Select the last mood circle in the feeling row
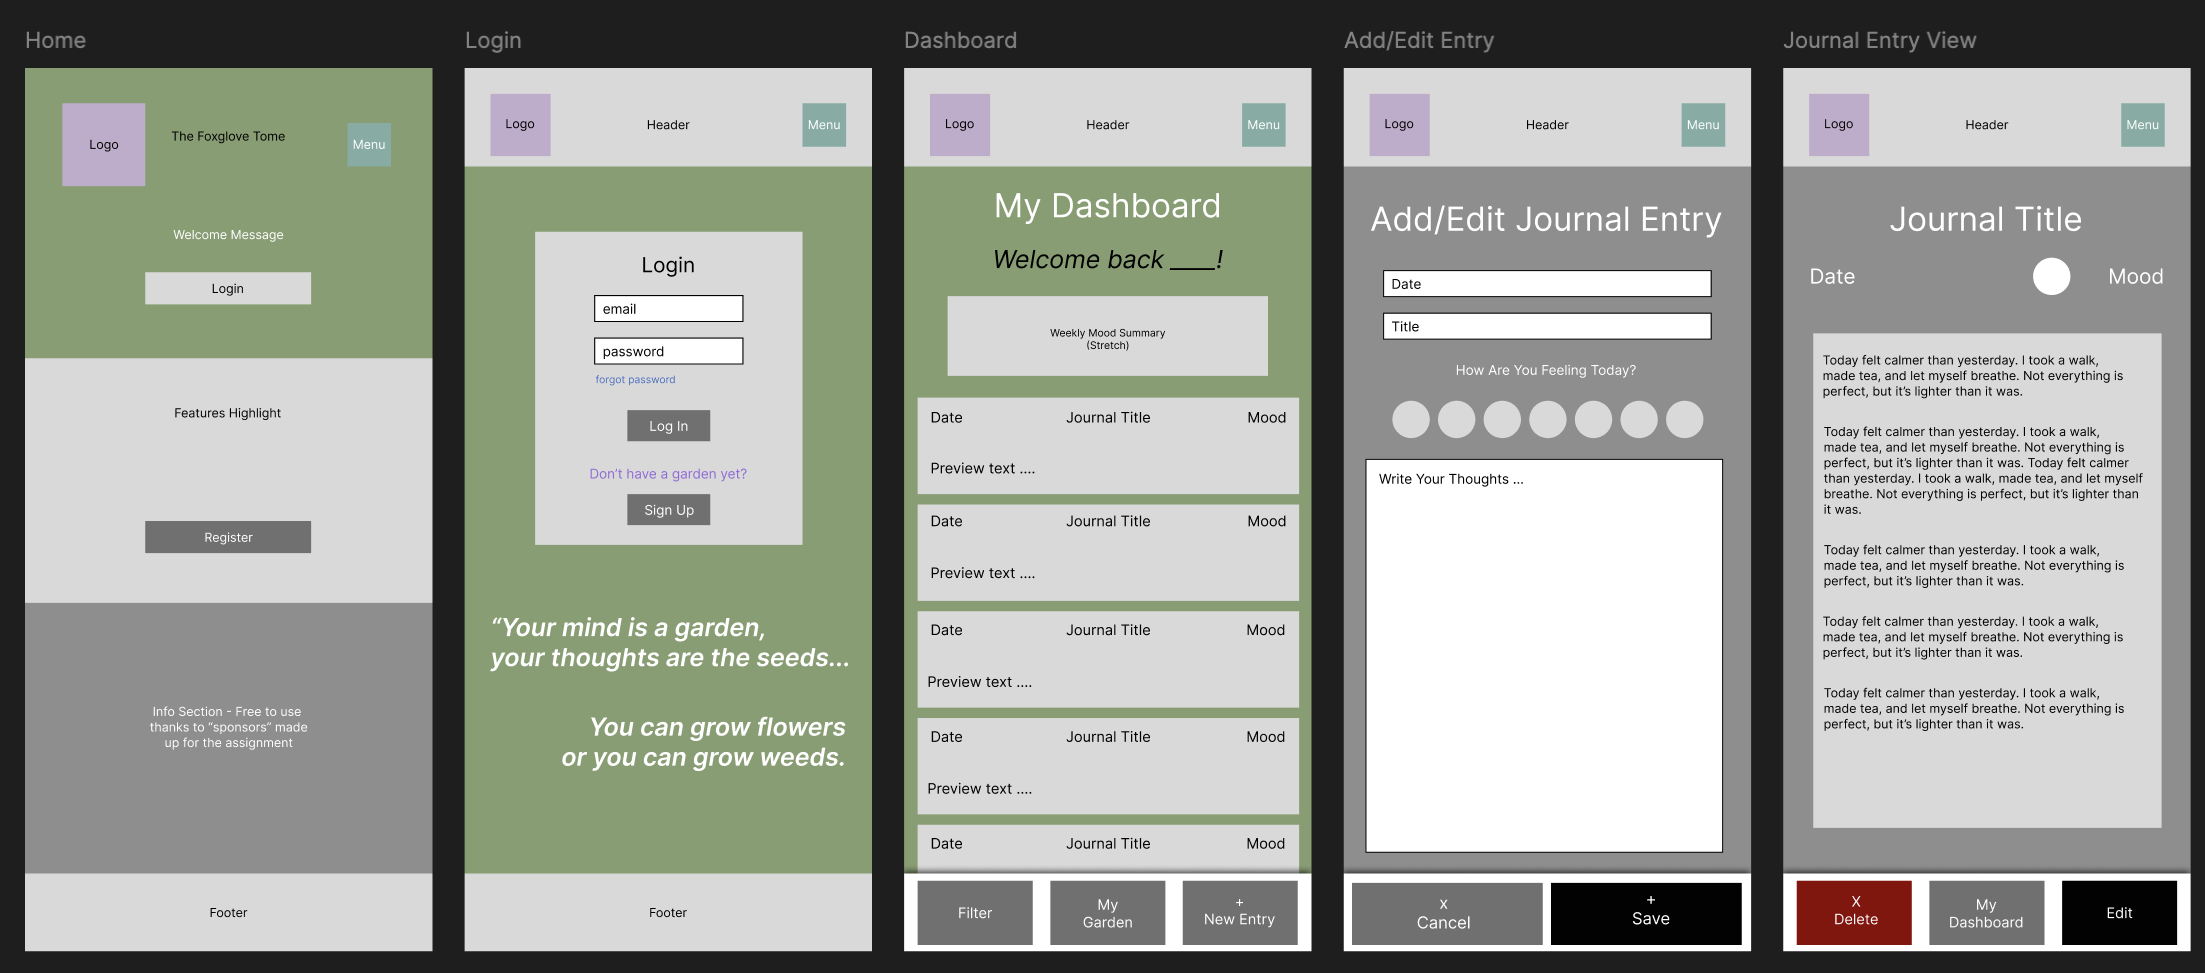 (x=1684, y=419)
